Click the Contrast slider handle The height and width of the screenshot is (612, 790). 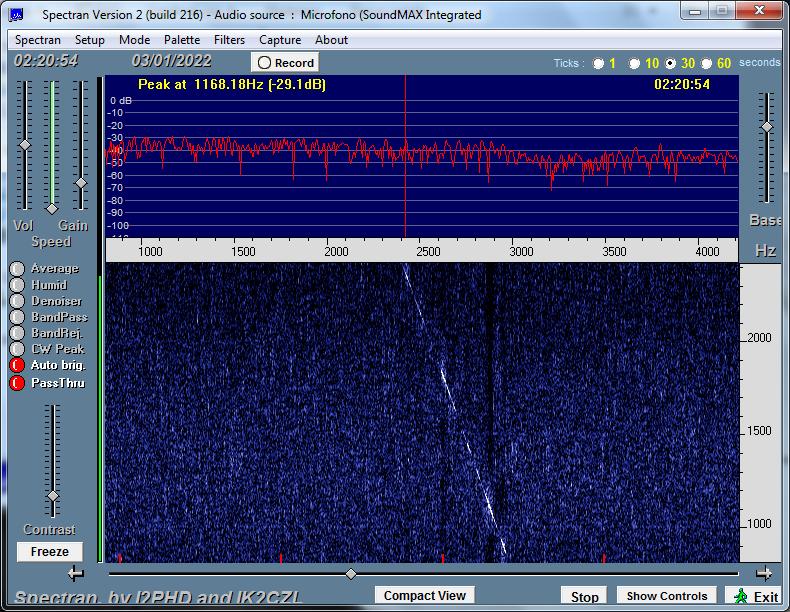[x=52, y=496]
